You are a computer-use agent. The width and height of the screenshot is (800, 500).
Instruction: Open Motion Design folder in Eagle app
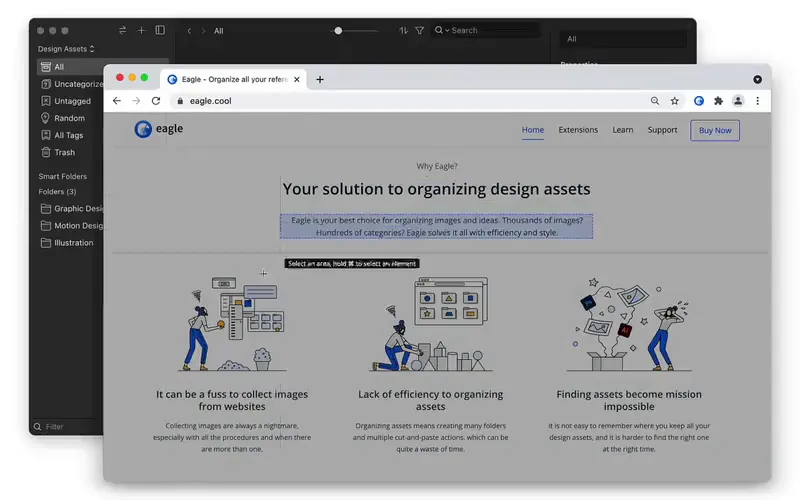[x=70, y=226]
